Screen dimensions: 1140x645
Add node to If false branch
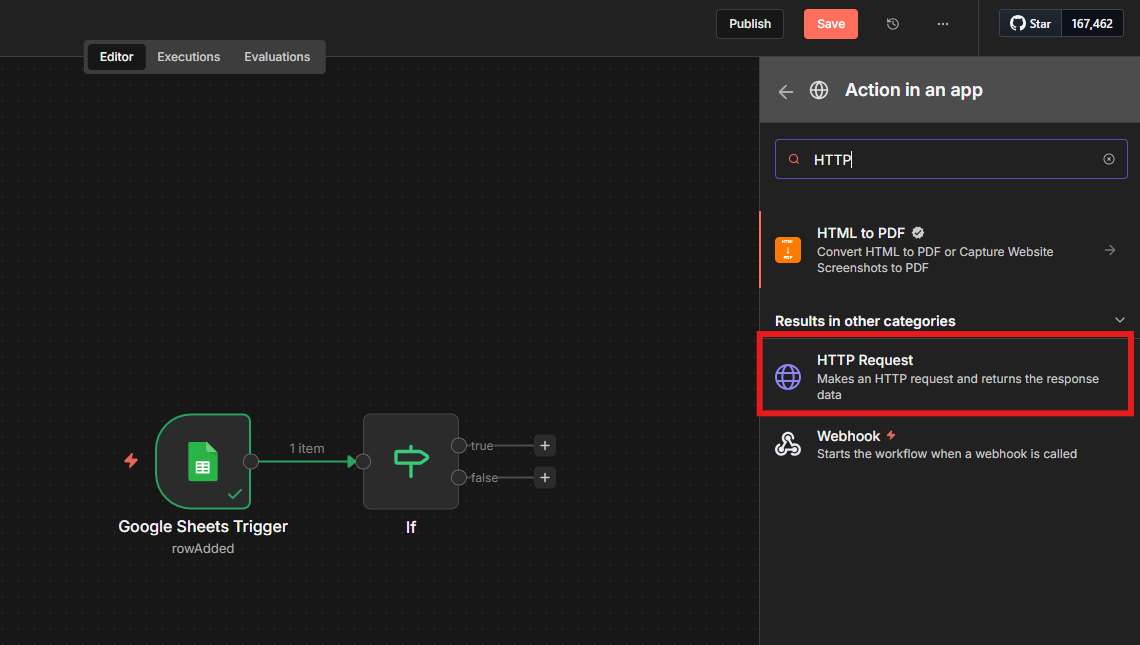point(544,478)
